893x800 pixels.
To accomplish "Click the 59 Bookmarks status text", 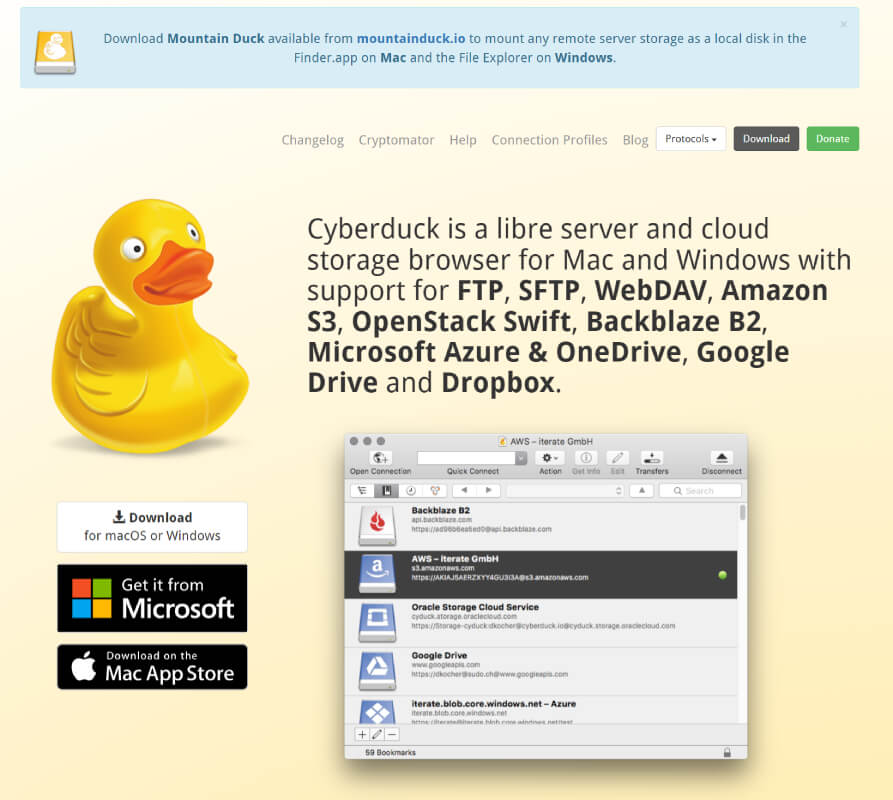I will tap(390, 752).
